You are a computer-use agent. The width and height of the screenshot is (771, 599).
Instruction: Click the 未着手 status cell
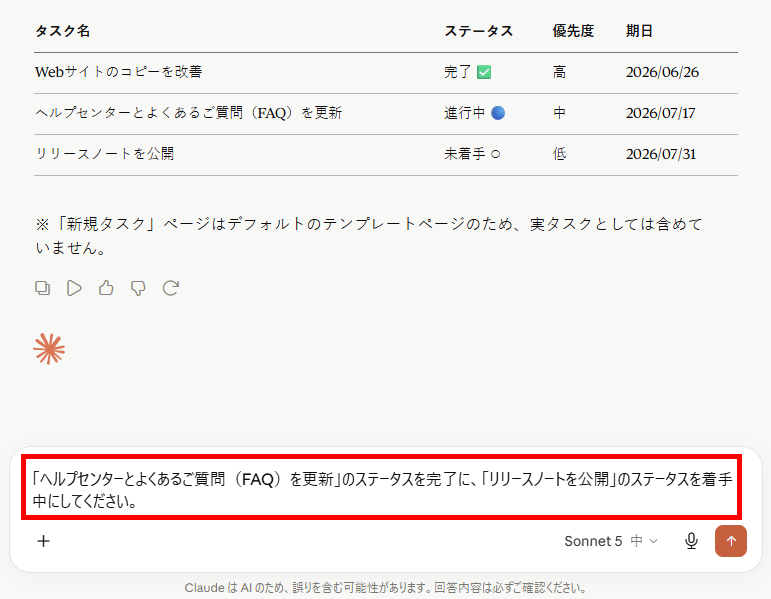pos(472,154)
